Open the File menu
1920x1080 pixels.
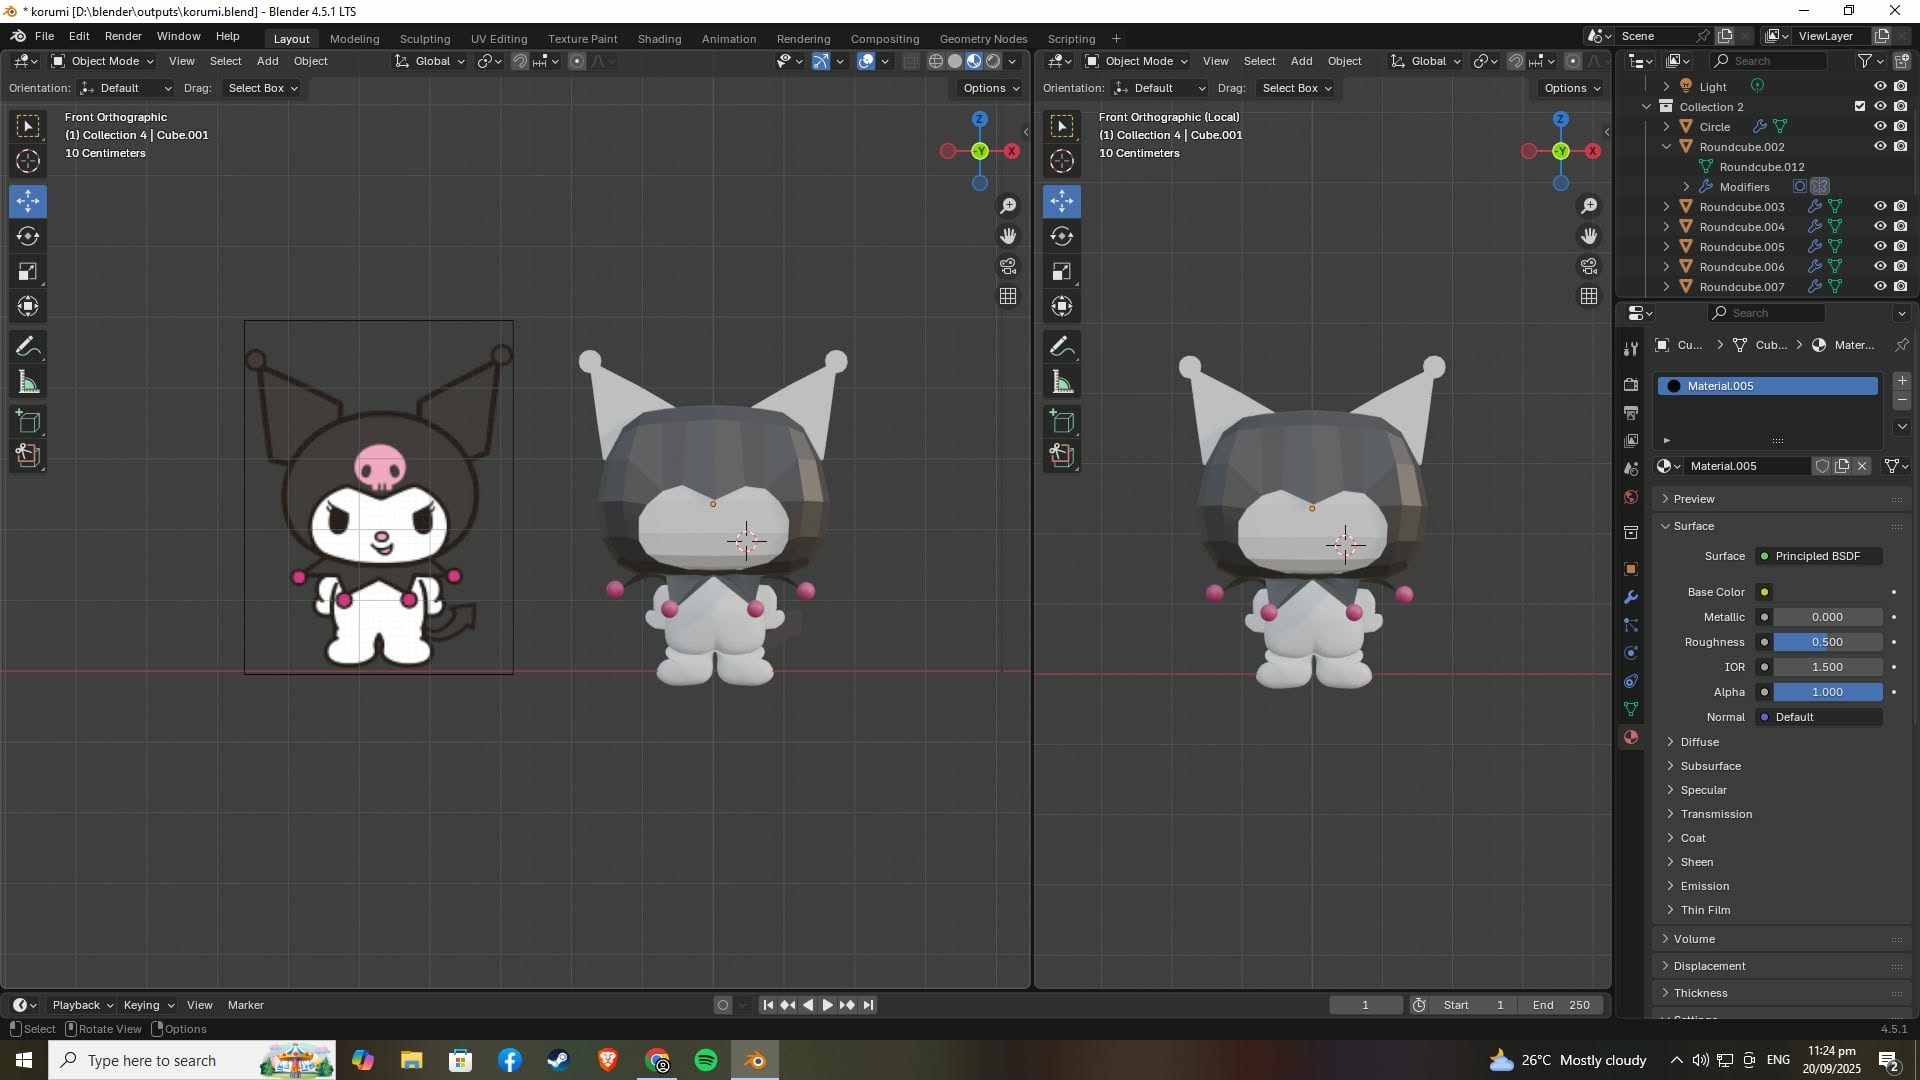point(44,36)
